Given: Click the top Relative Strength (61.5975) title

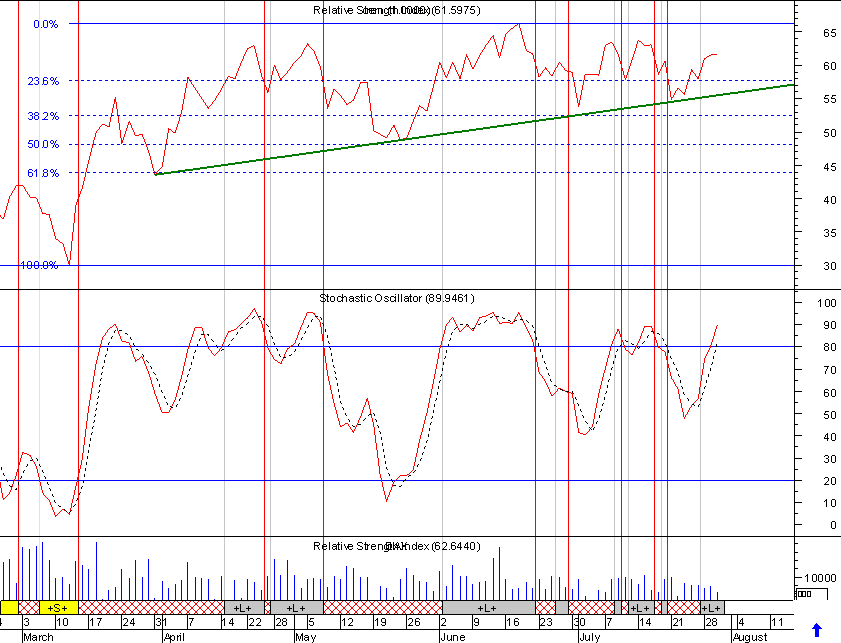Looking at the screenshot, I should [x=397, y=10].
